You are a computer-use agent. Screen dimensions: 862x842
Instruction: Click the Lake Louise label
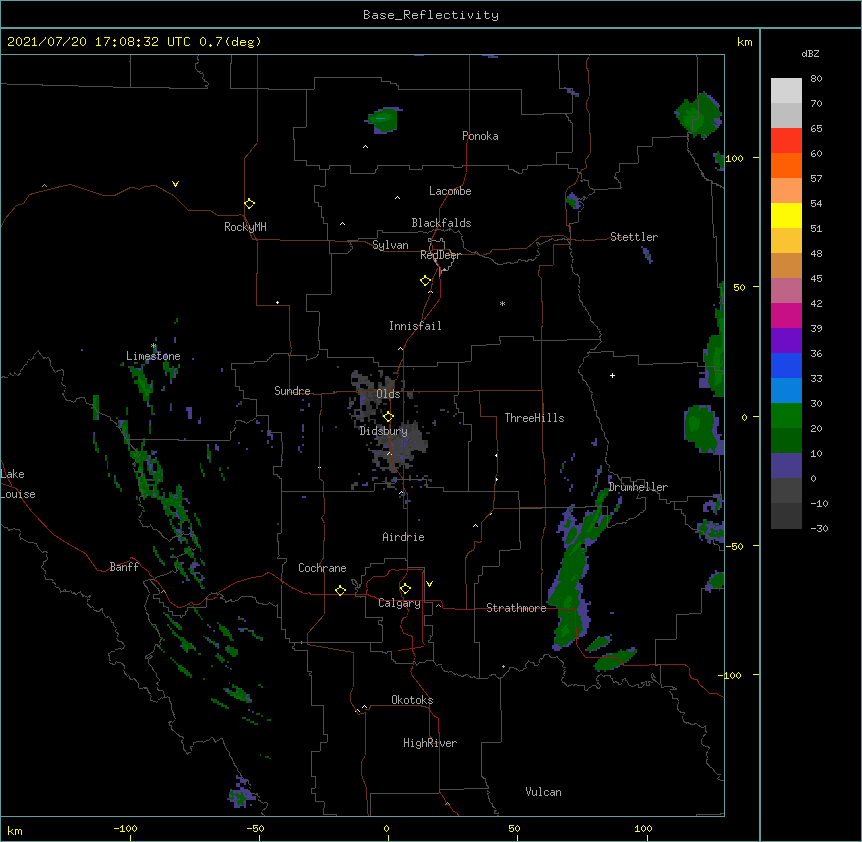[x=17, y=484]
